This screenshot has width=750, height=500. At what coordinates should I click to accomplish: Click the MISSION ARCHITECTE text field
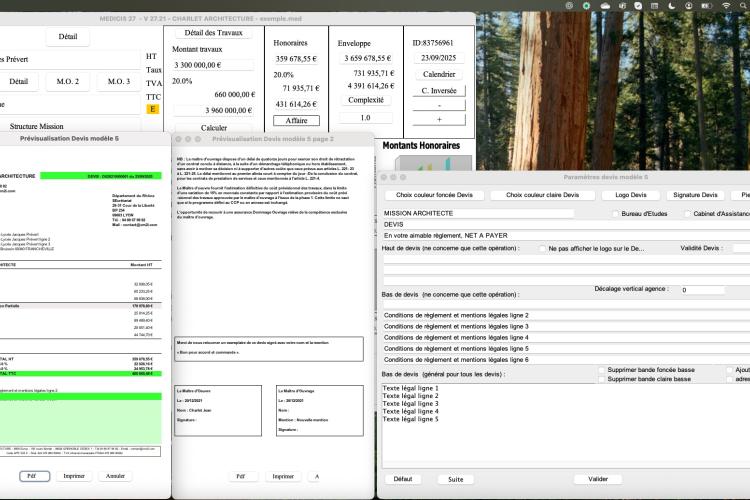pyautogui.click(x=478, y=213)
